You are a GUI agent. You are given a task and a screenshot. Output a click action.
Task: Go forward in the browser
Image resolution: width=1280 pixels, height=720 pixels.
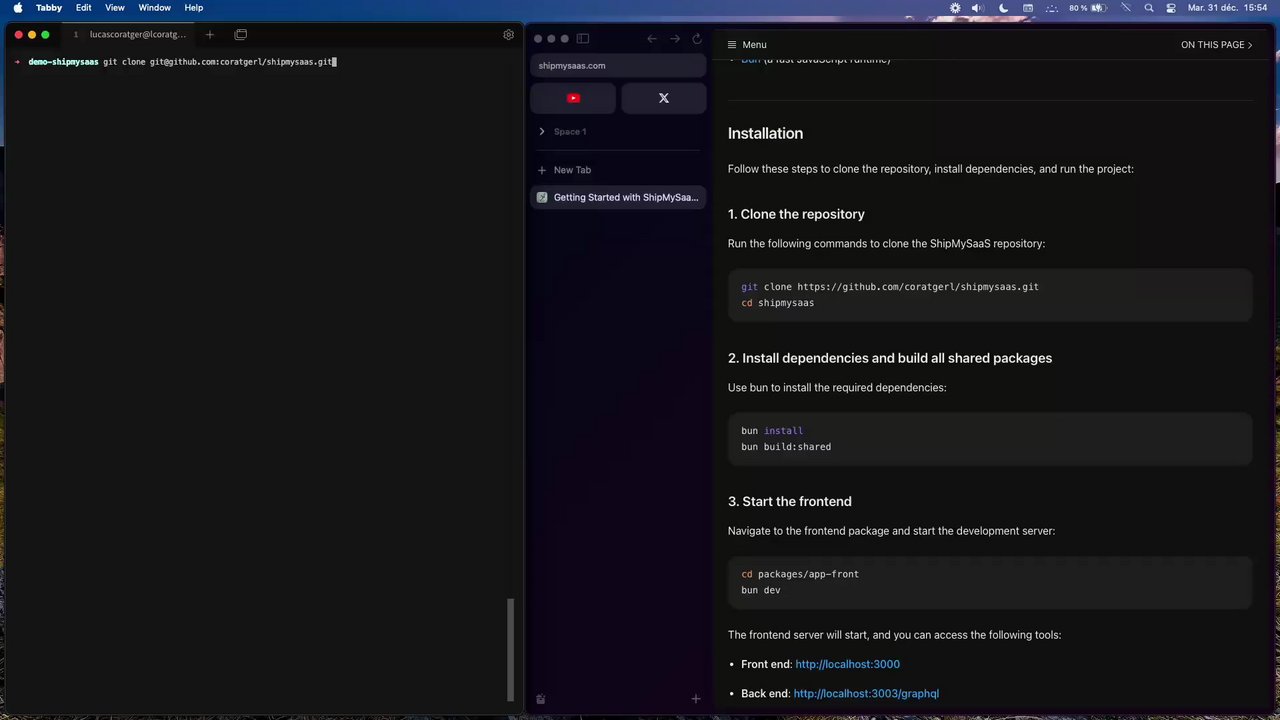[675, 39]
